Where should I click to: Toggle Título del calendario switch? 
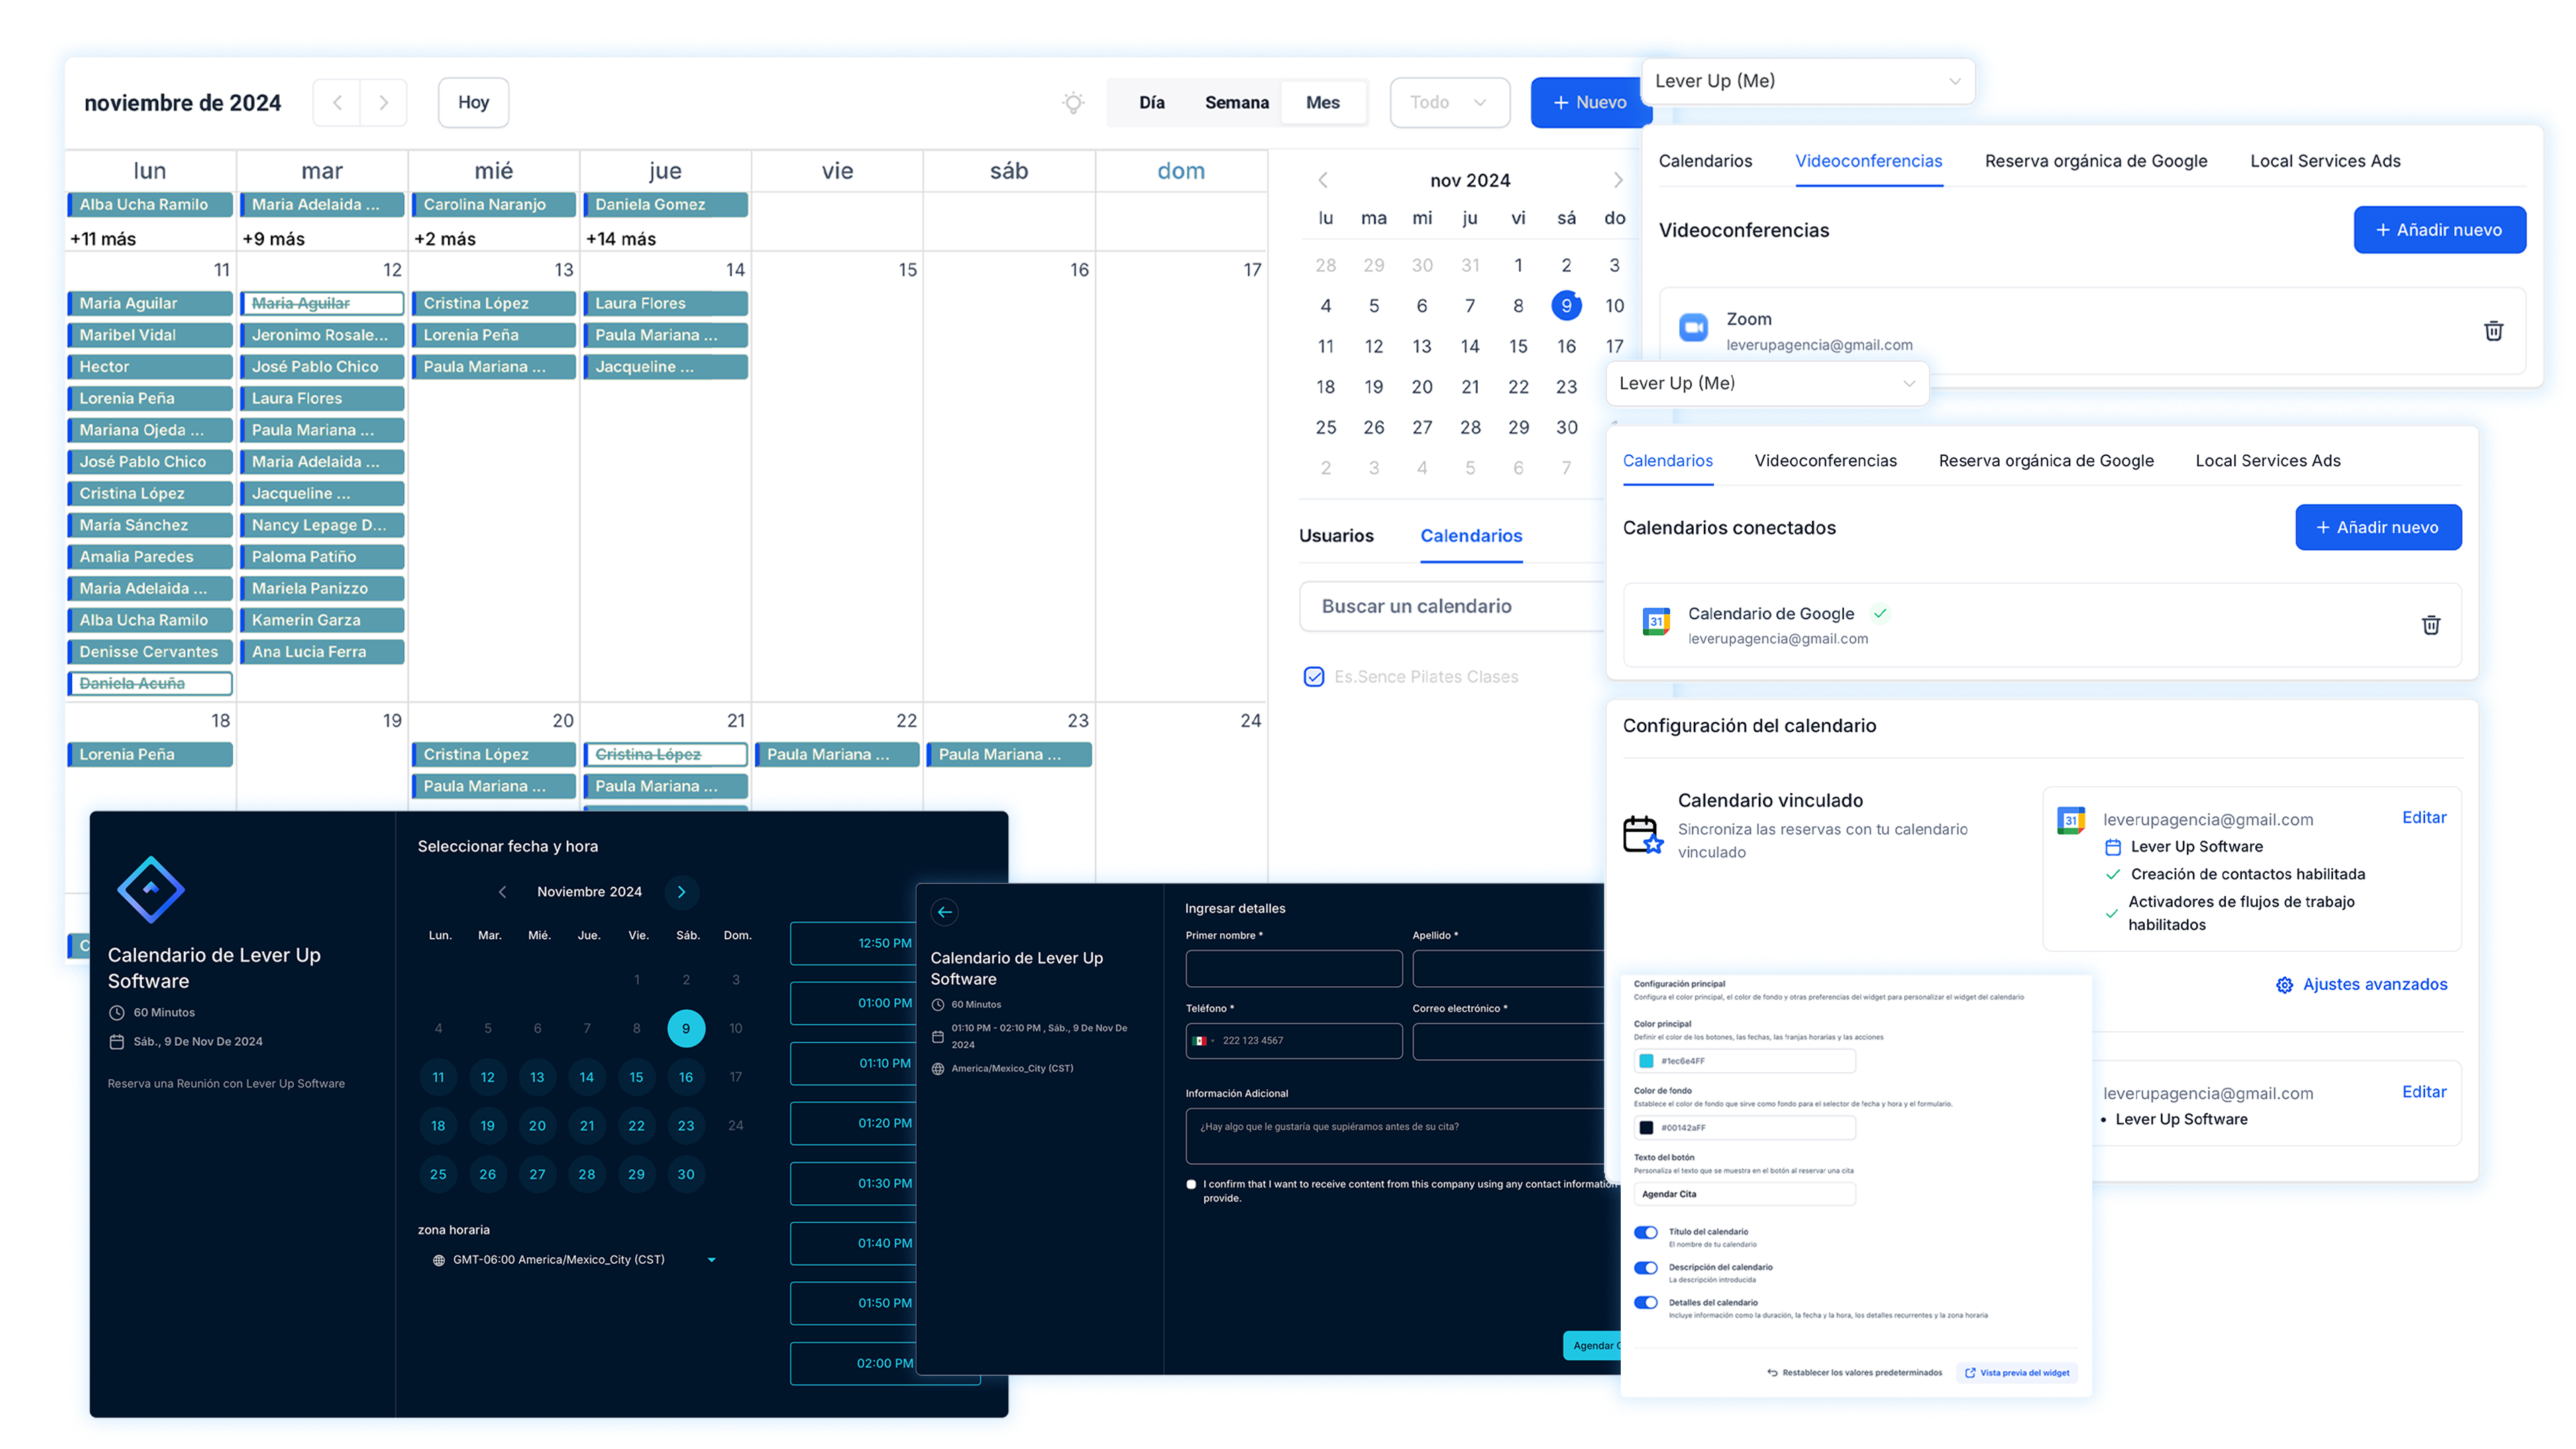tap(1645, 1233)
